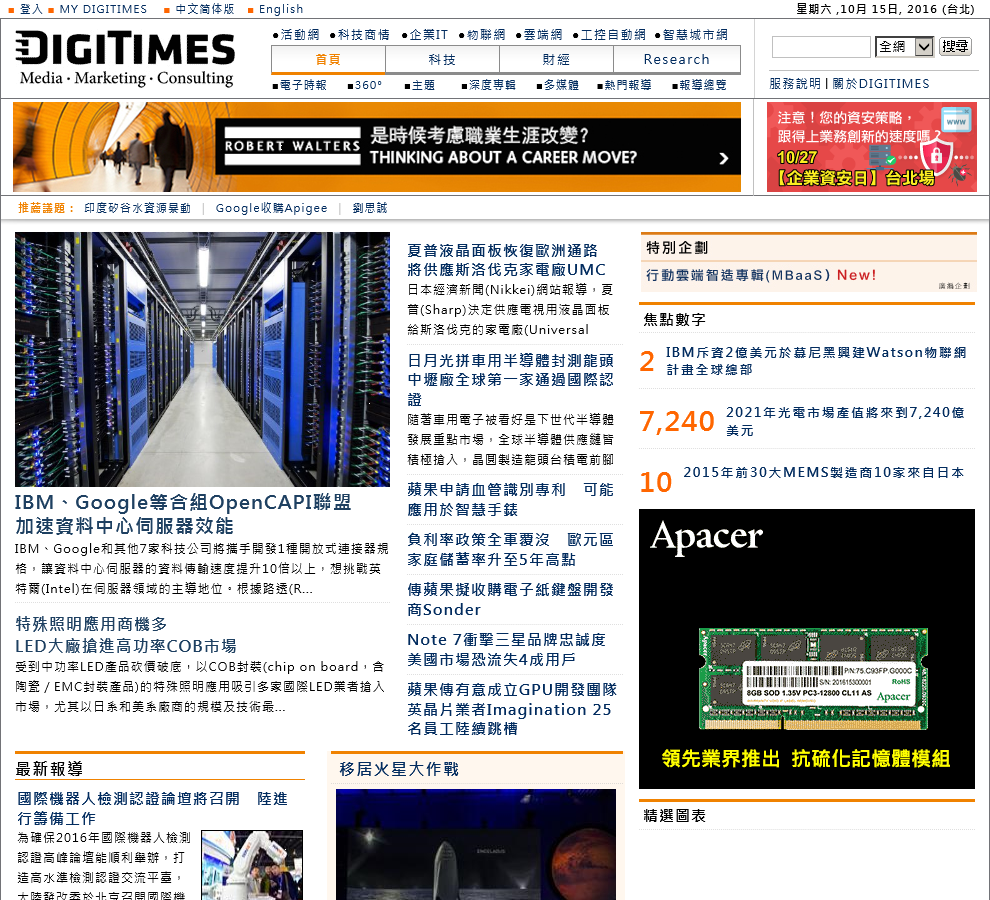990x900 pixels.
Task: Open 工控自動網 in the top navigation
Action: 613,35
